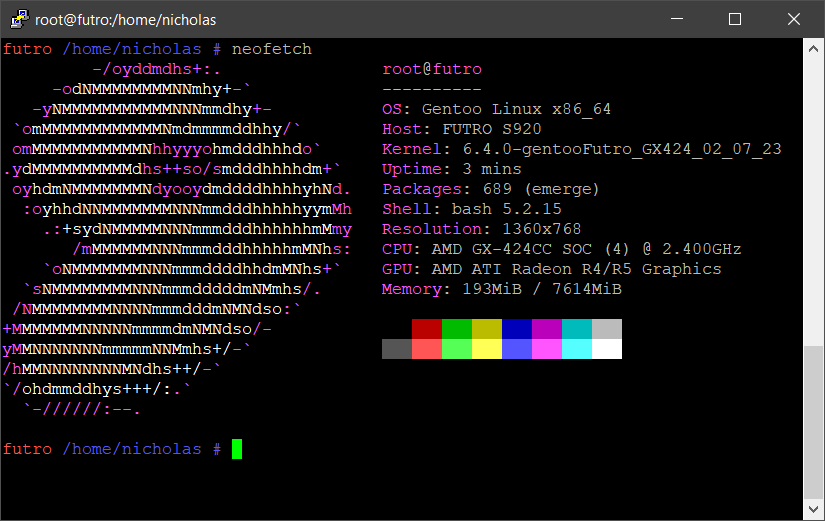Click the '193MiB / 7614MiB' memory value
The height and width of the screenshot is (521, 825).
tap(541, 289)
